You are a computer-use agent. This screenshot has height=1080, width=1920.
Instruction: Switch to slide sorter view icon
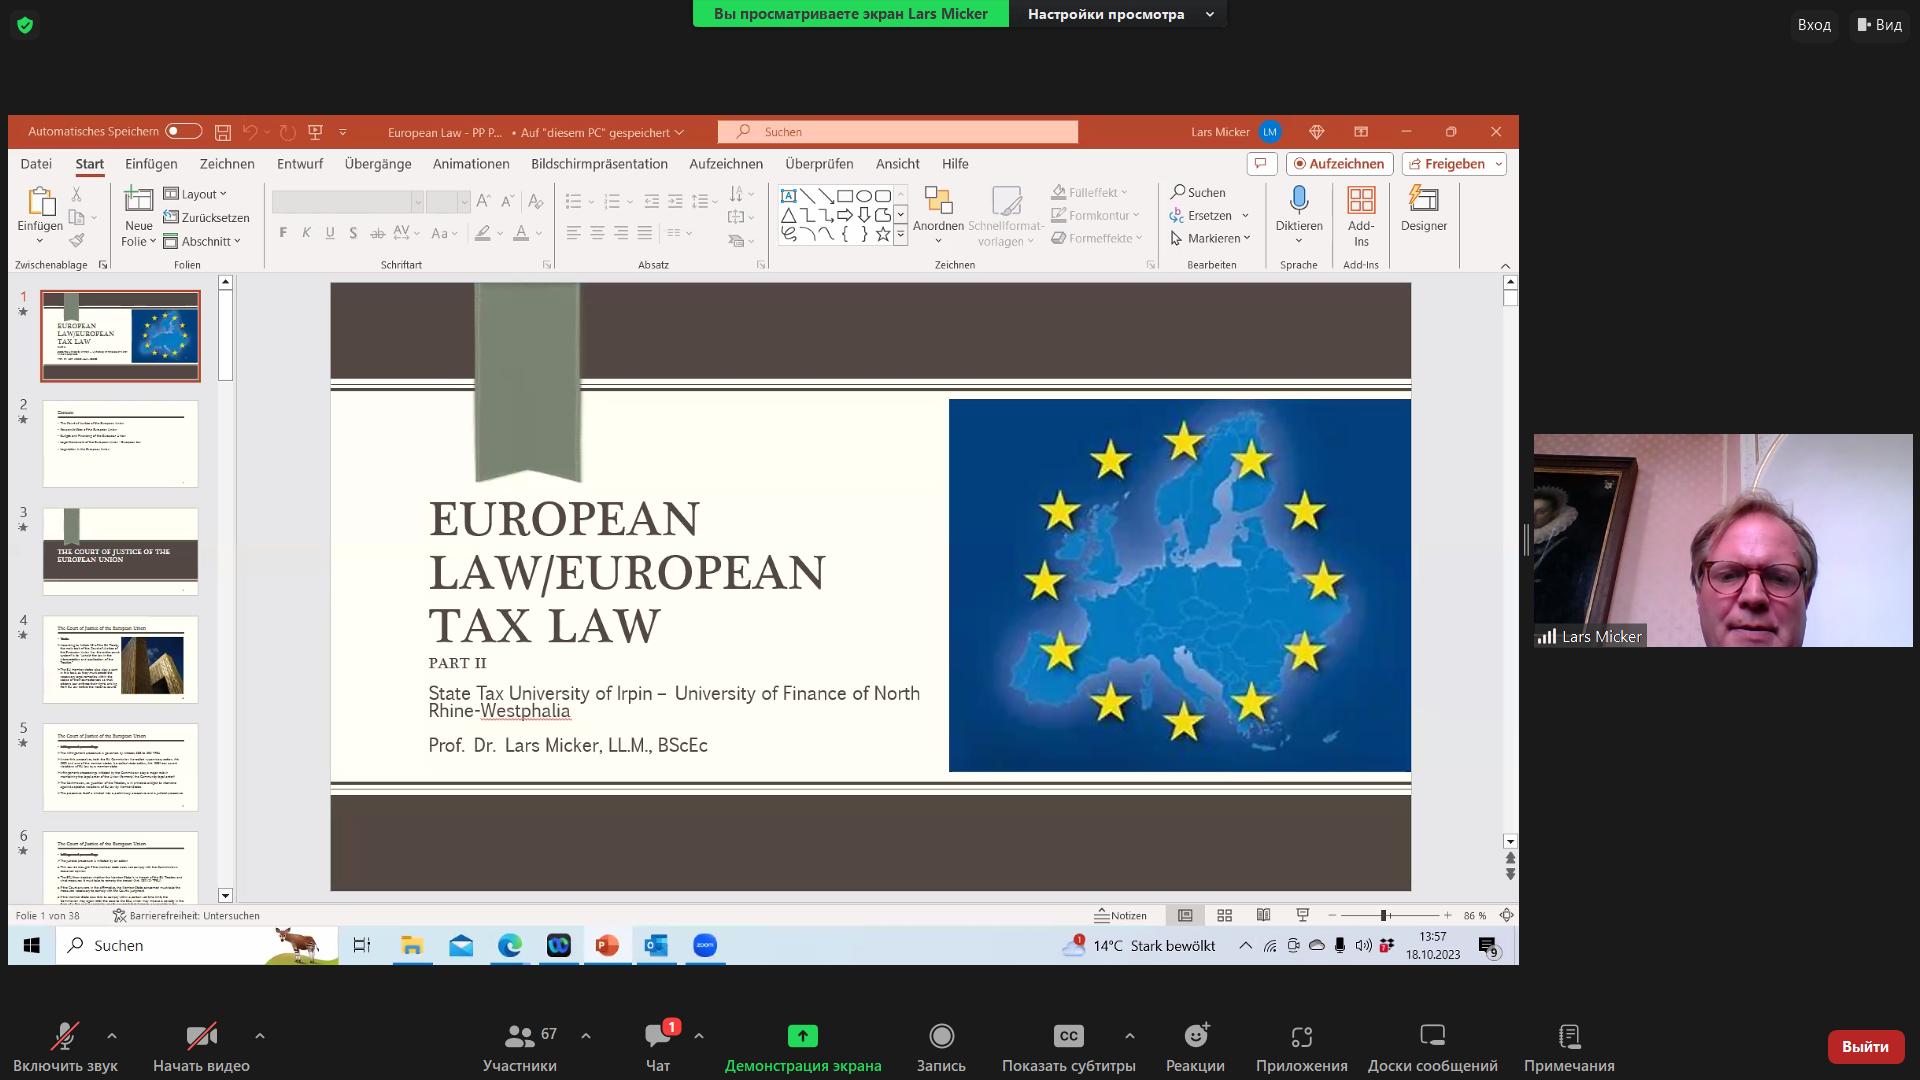(x=1224, y=915)
